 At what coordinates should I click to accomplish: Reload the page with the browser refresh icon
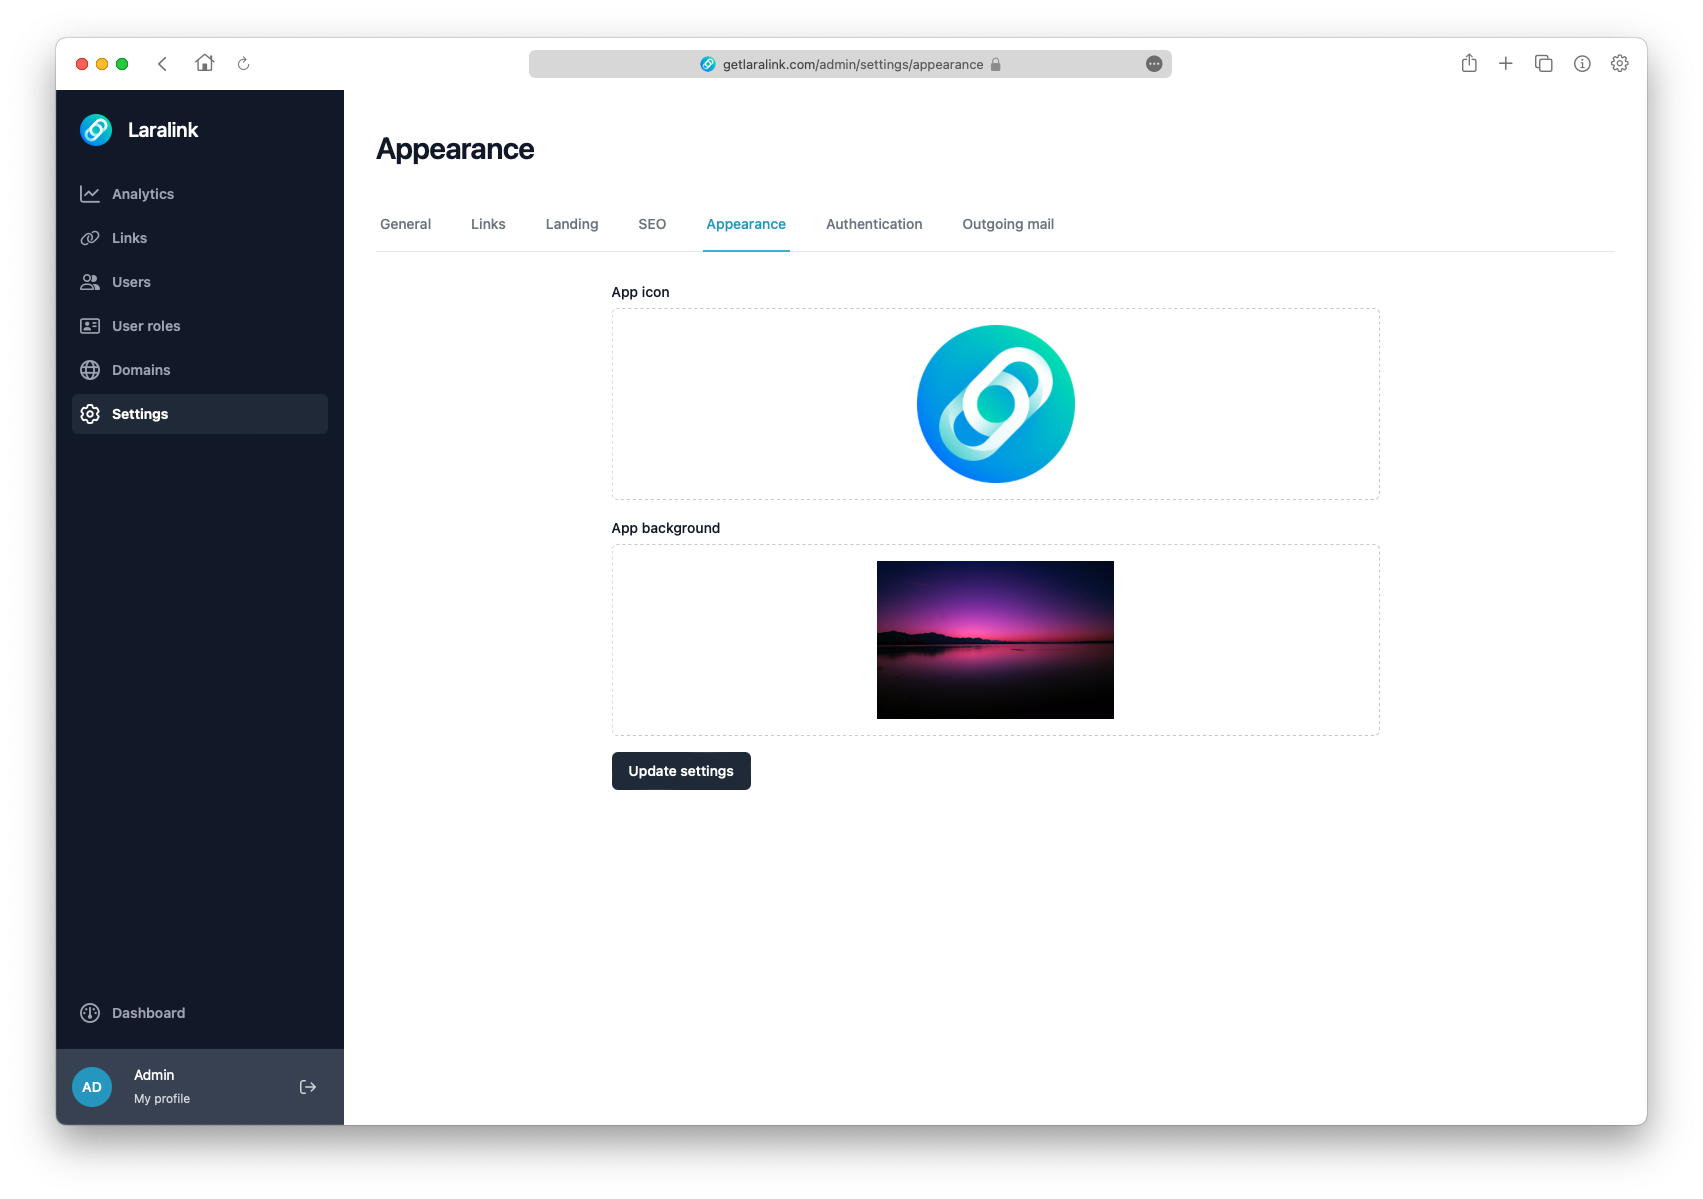point(243,64)
